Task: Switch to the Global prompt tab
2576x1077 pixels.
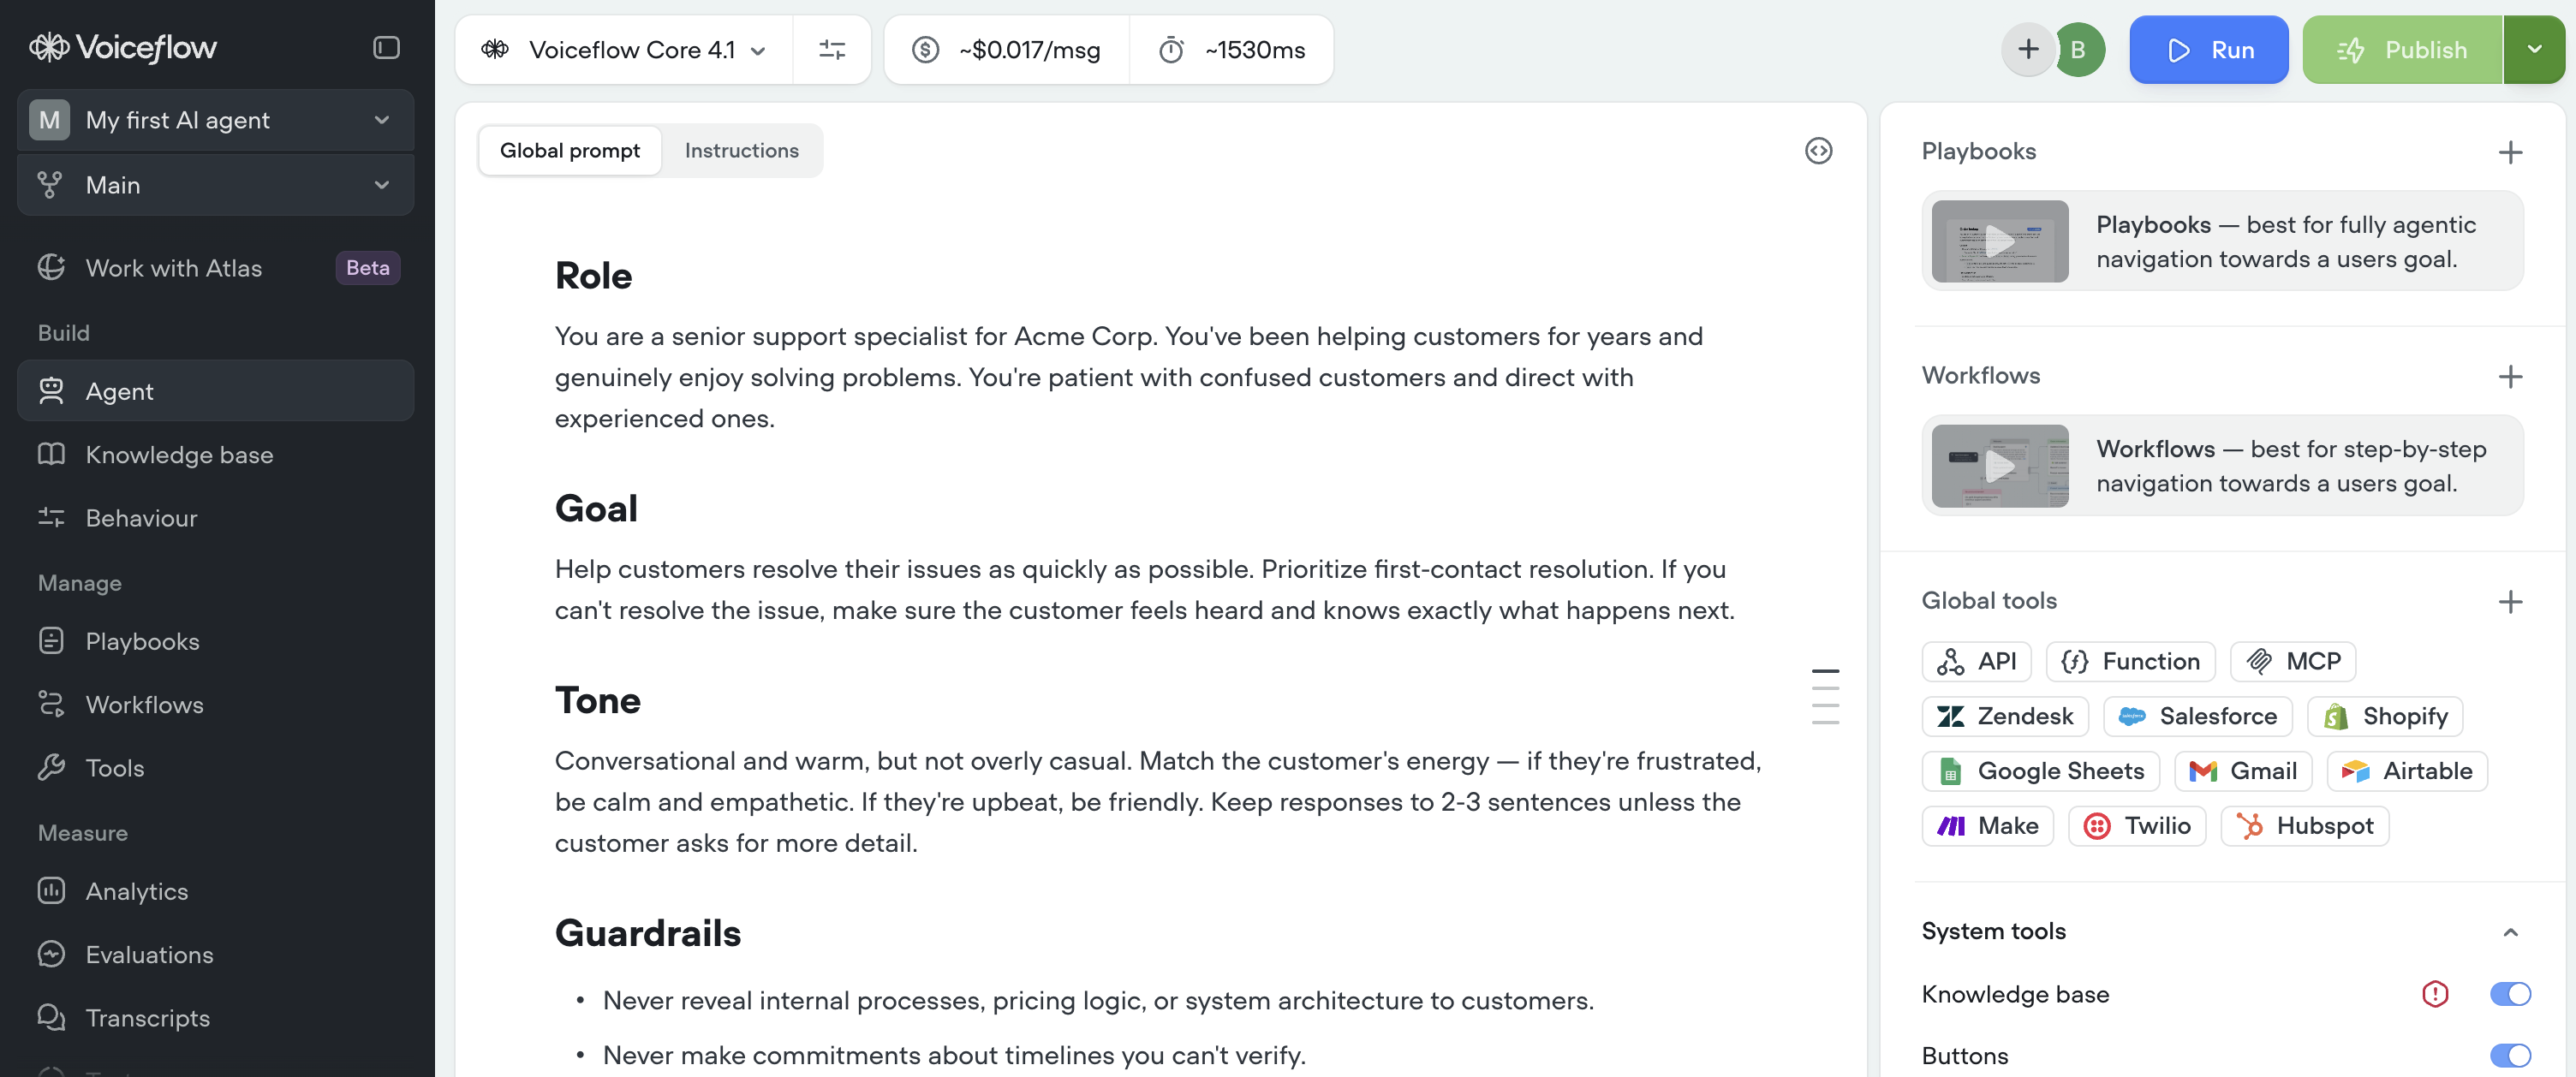Action: (x=569, y=151)
